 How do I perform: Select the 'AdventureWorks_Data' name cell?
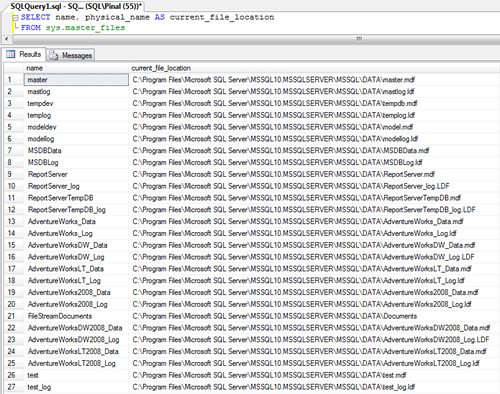(x=76, y=222)
